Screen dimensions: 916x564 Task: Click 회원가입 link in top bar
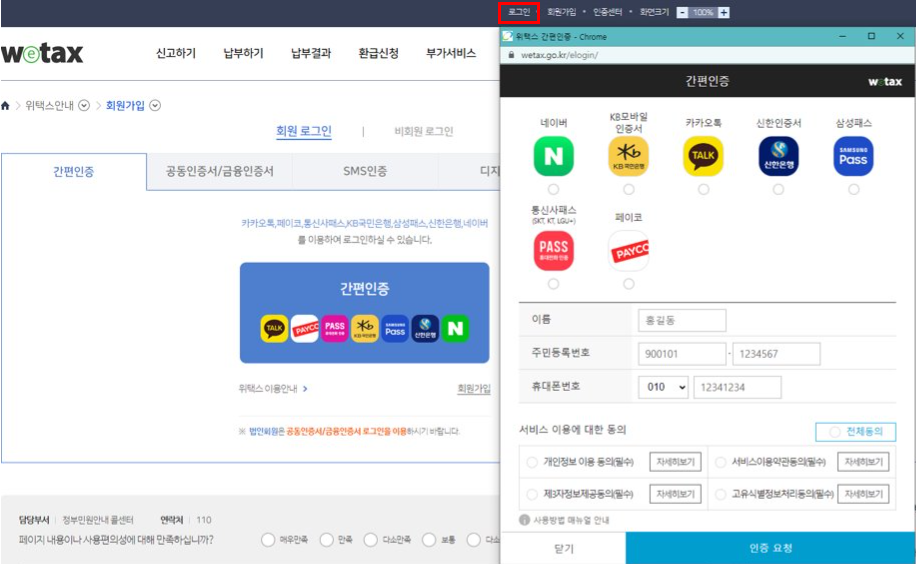pos(561,12)
